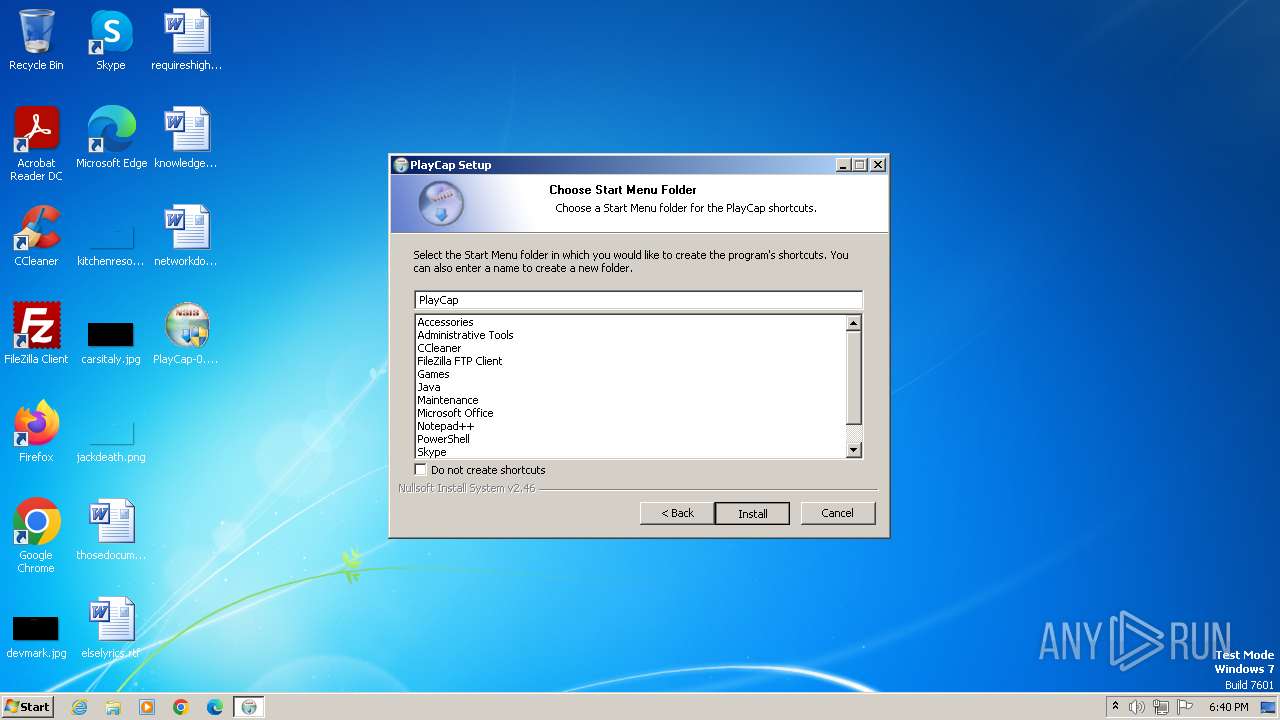Select the knowledge Word document icon
This screenshot has height=720, width=1280.
point(186,137)
